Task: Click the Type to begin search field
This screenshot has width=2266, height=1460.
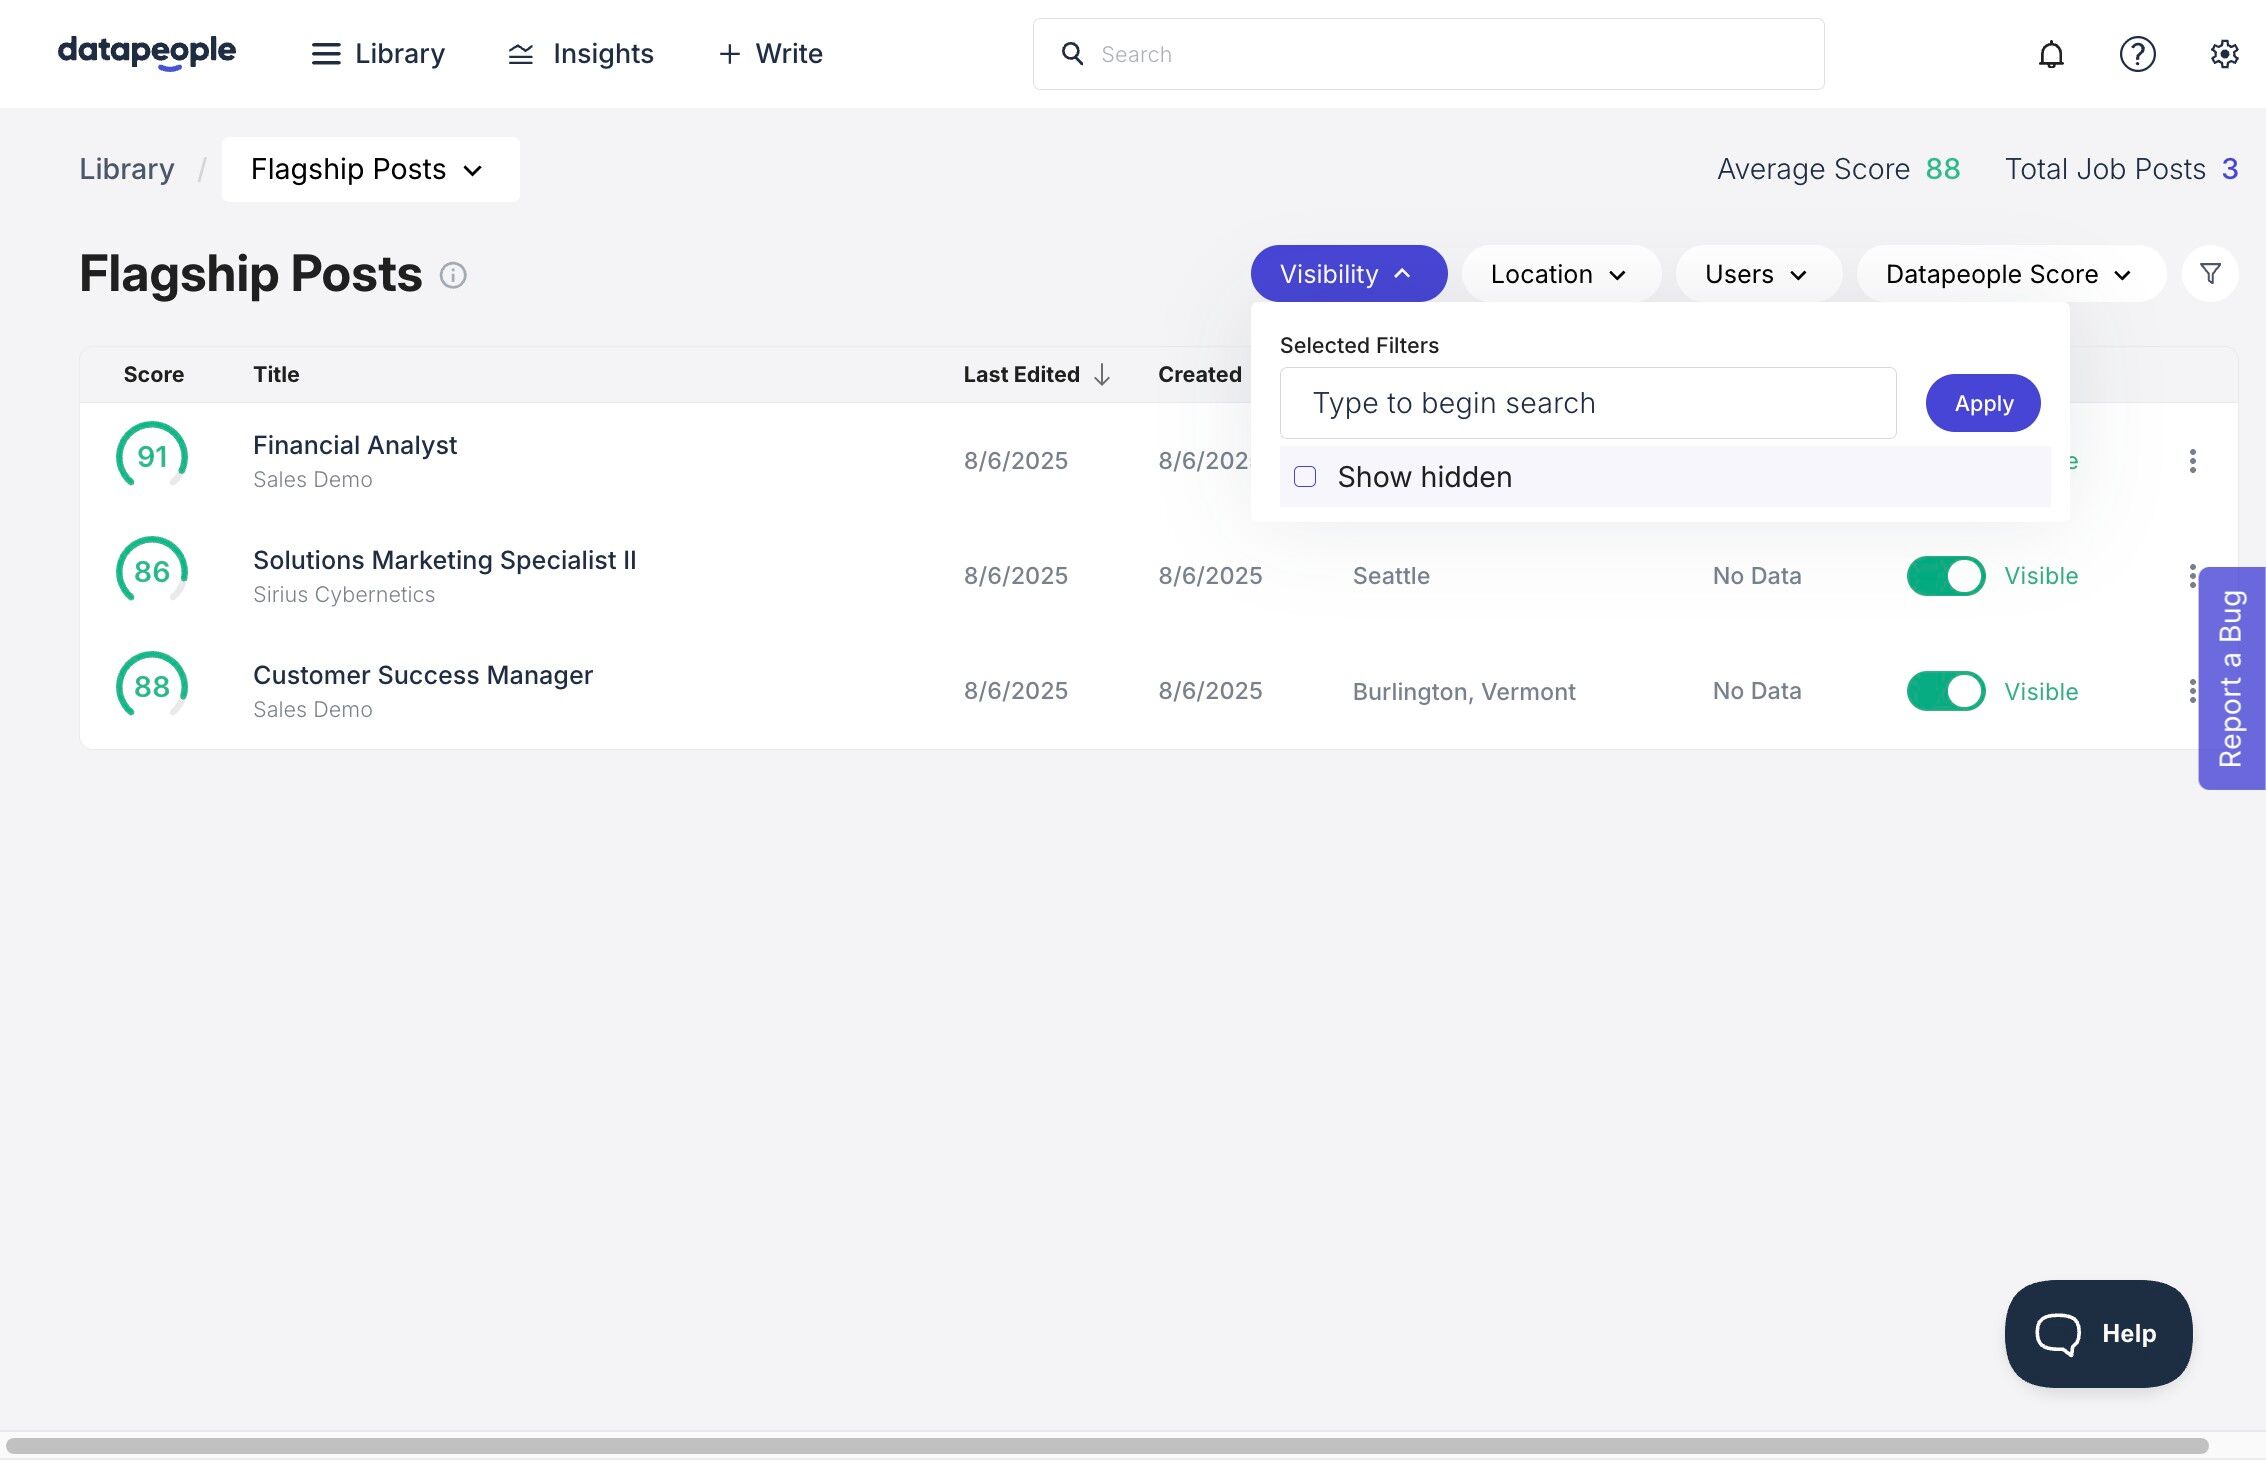Action: click(1587, 403)
